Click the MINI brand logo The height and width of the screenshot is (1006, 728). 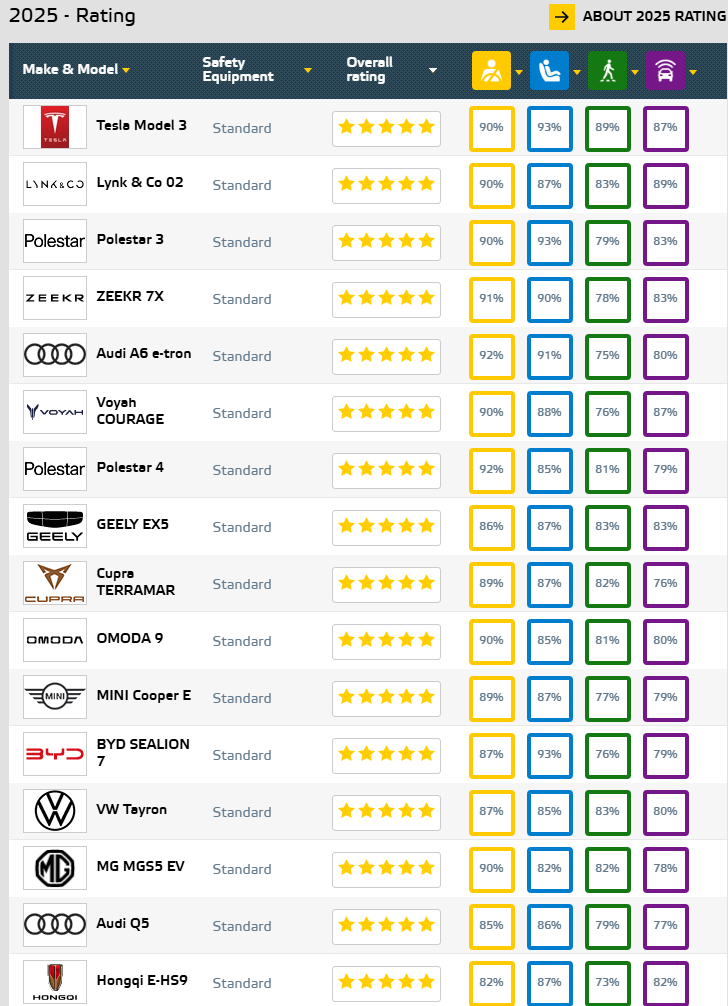(x=55, y=697)
